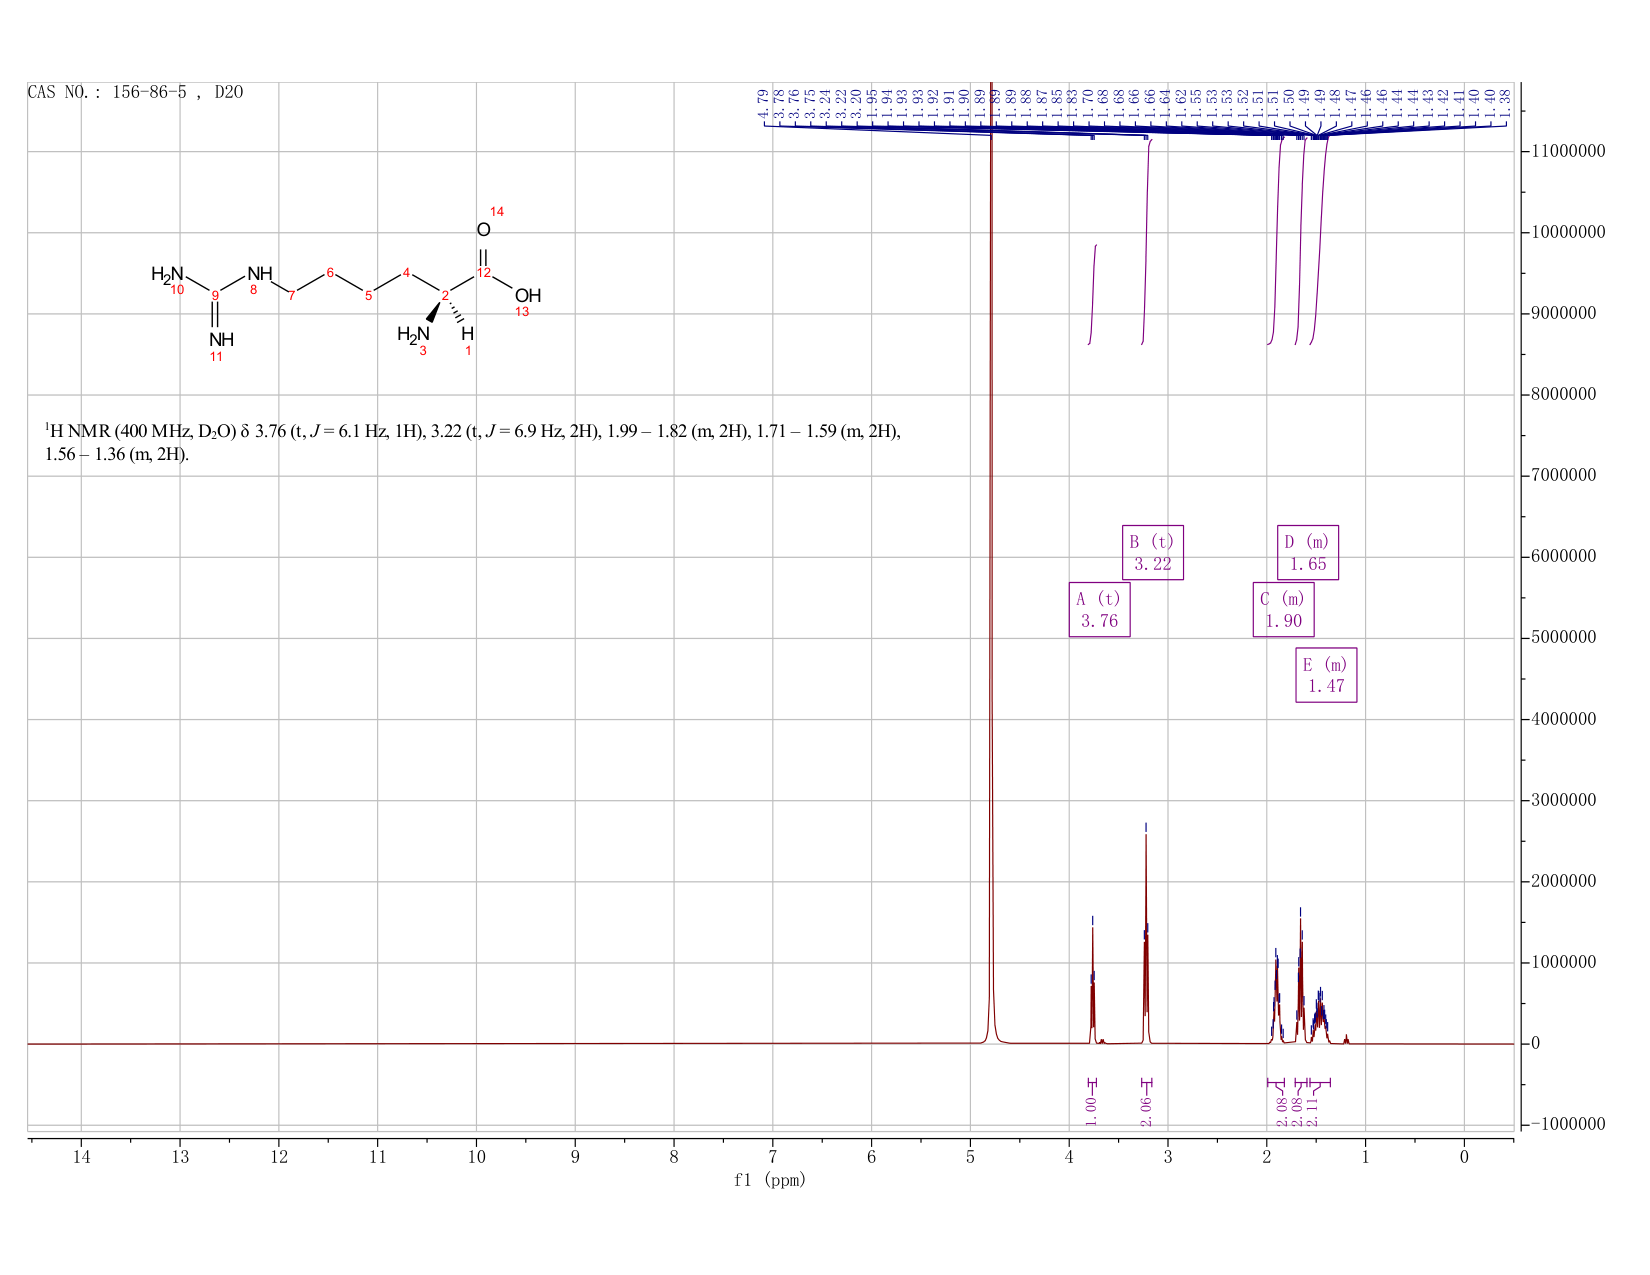Click the OH group in the molecule structure
The image size is (1650, 1275).
(528, 295)
